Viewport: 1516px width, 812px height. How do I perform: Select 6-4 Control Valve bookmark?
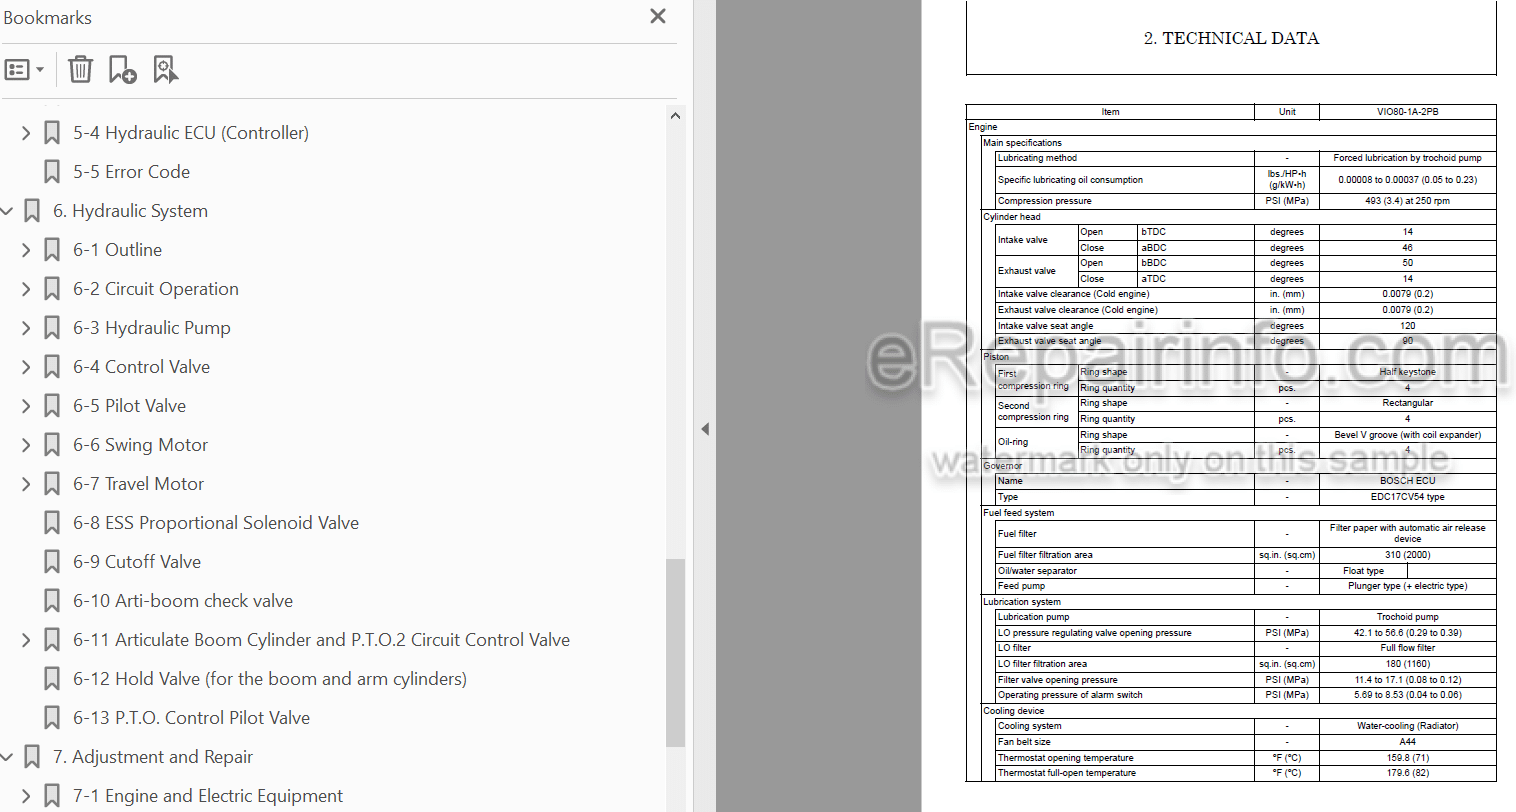tap(141, 367)
